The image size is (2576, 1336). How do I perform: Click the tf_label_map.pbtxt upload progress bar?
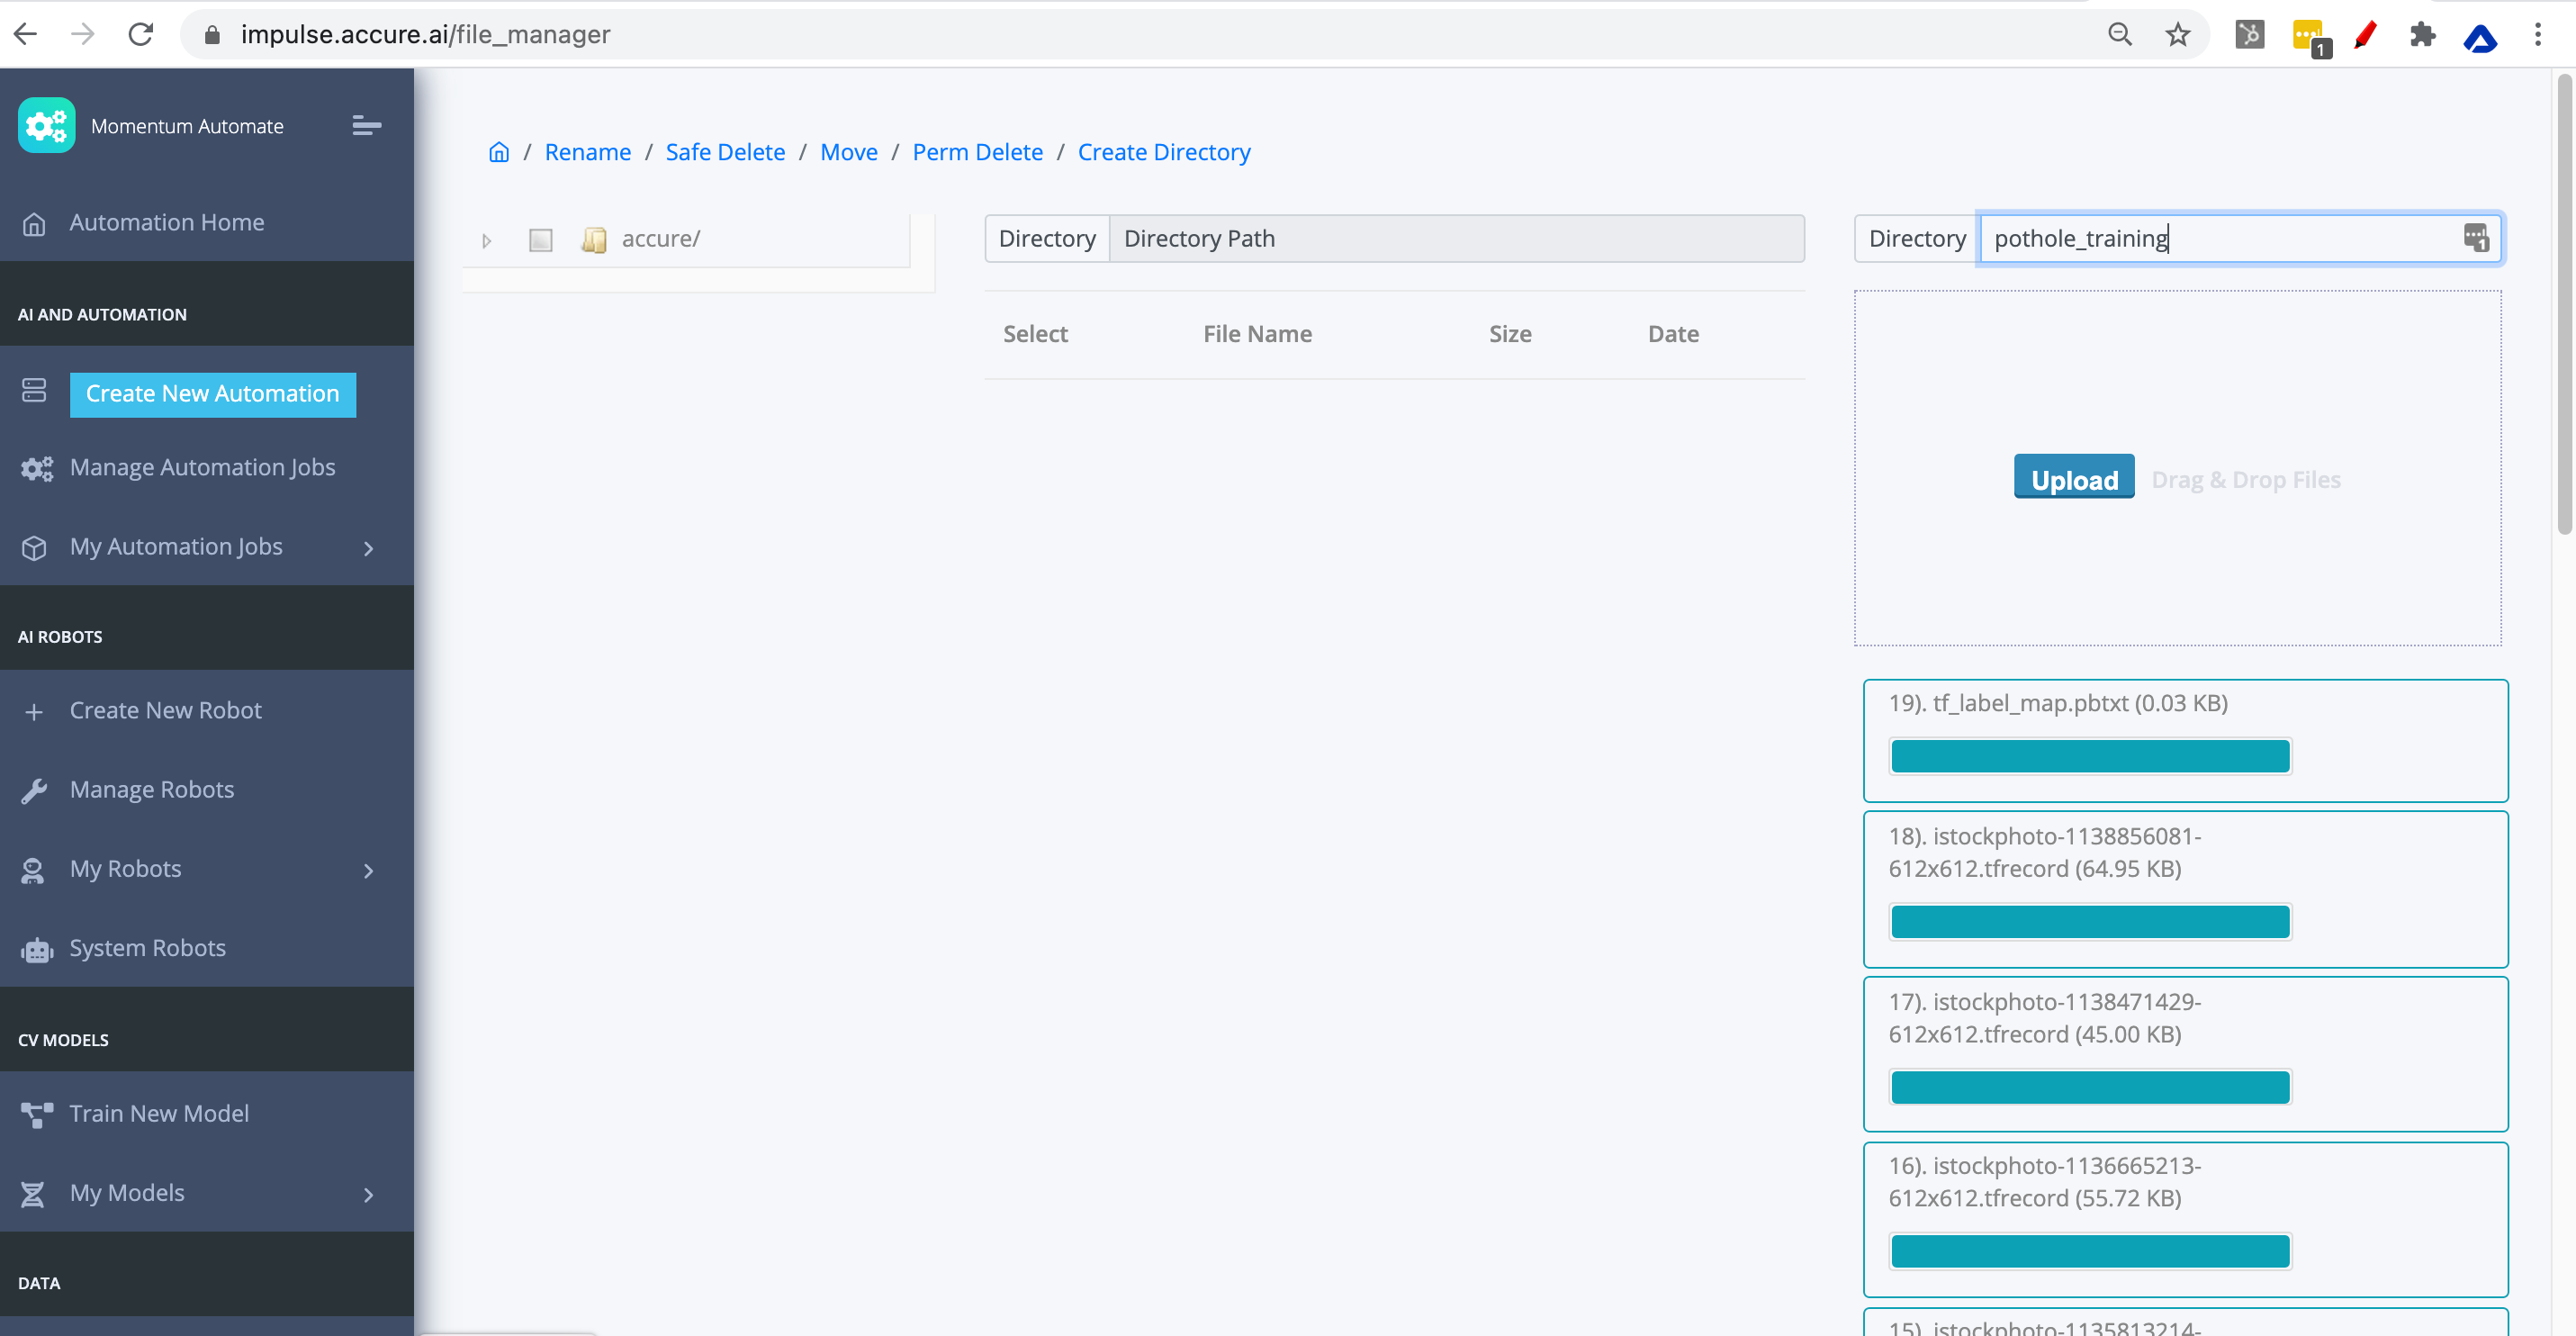tap(2089, 756)
